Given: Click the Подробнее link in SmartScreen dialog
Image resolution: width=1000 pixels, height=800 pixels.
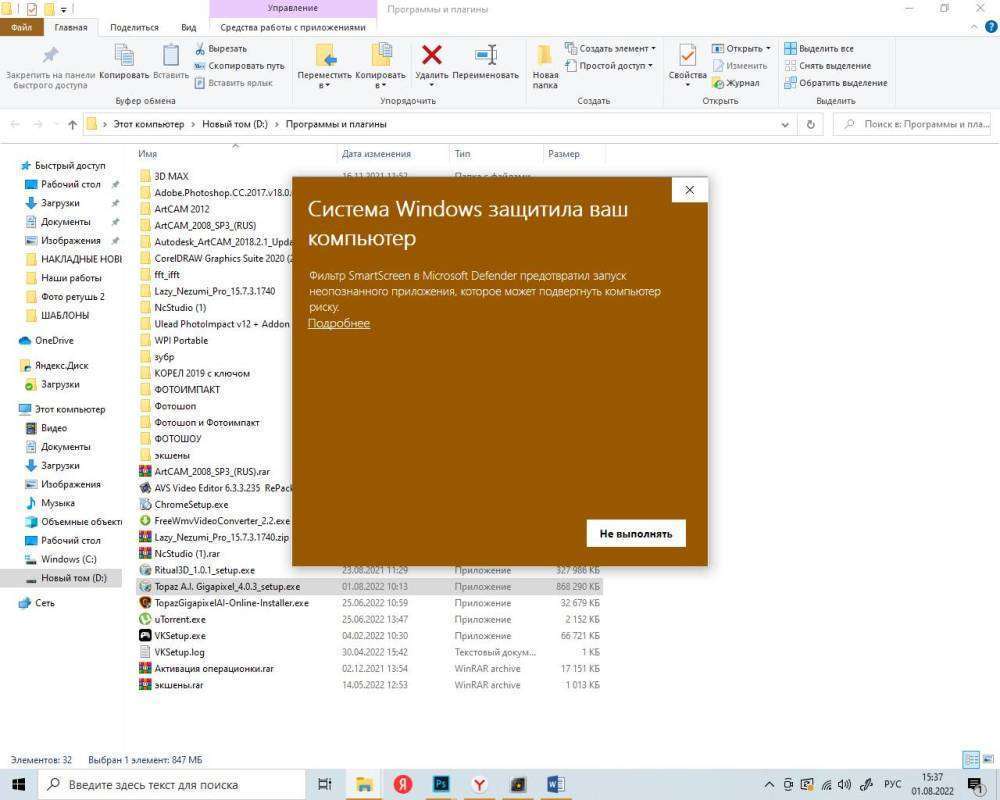Looking at the screenshot, I should pos(338,323).
